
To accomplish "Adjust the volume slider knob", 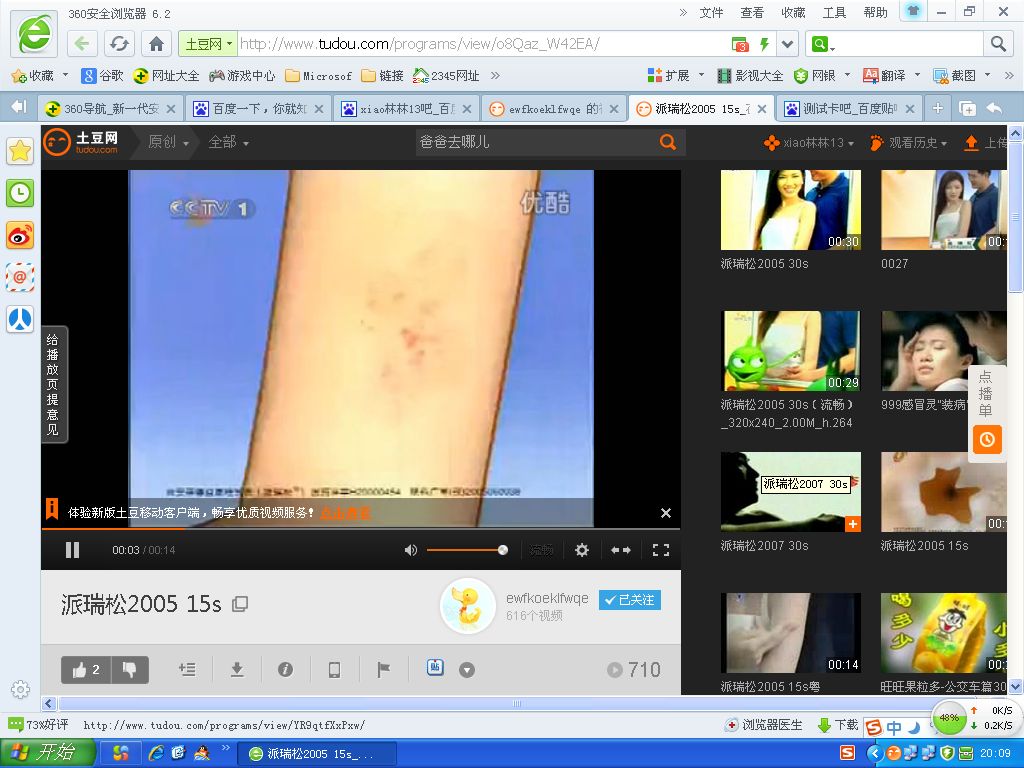I will (x=503, y=550).
